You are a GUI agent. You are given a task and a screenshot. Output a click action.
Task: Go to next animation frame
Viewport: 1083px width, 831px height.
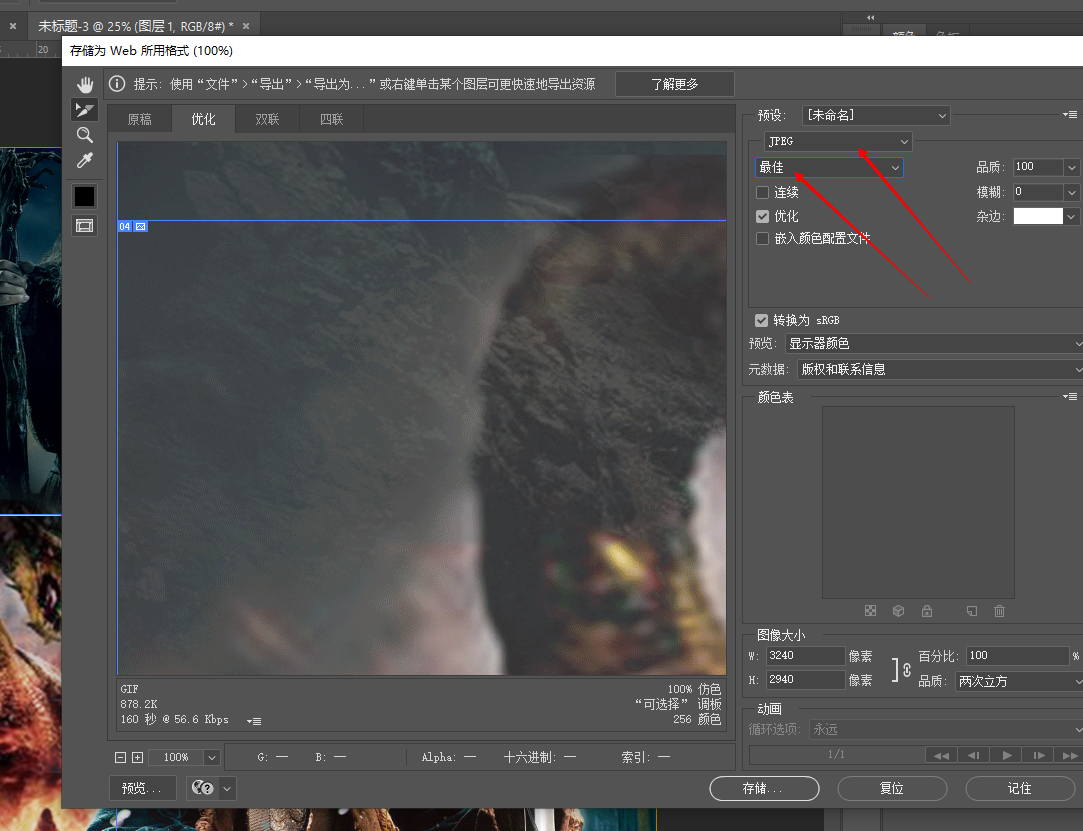(1039, 755)
